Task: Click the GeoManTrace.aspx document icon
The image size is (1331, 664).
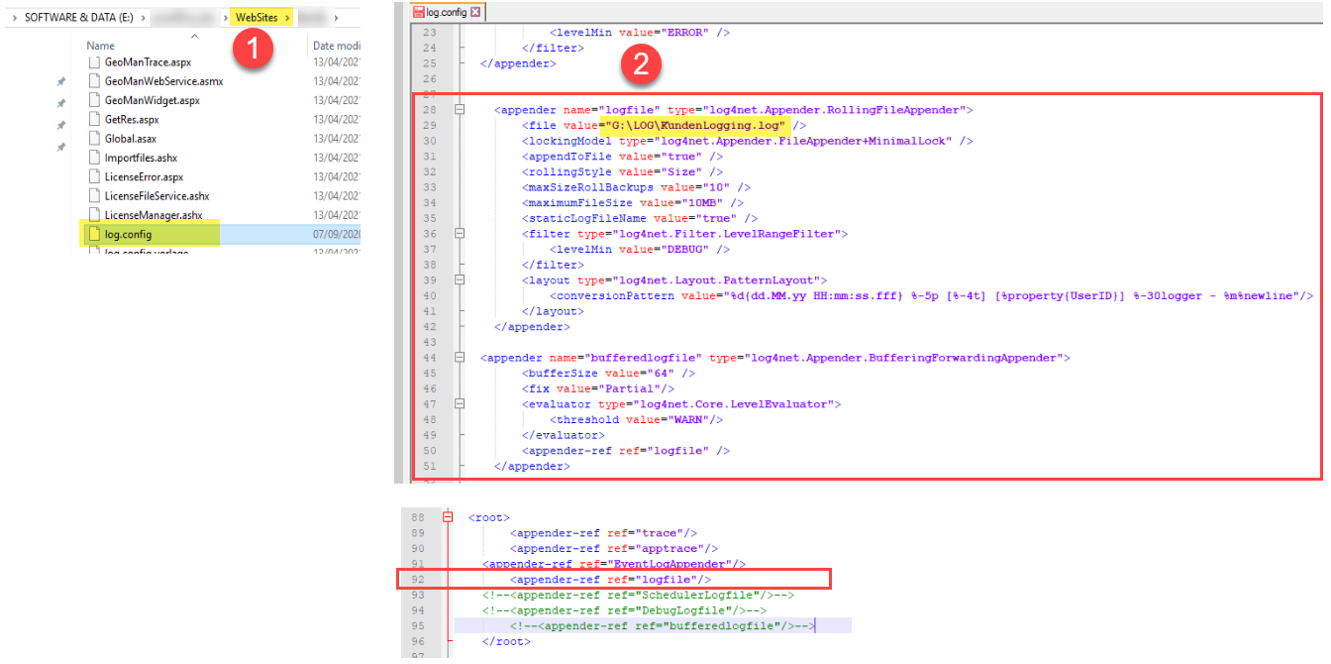Action: pyautogui.click(x=93, y=62)
